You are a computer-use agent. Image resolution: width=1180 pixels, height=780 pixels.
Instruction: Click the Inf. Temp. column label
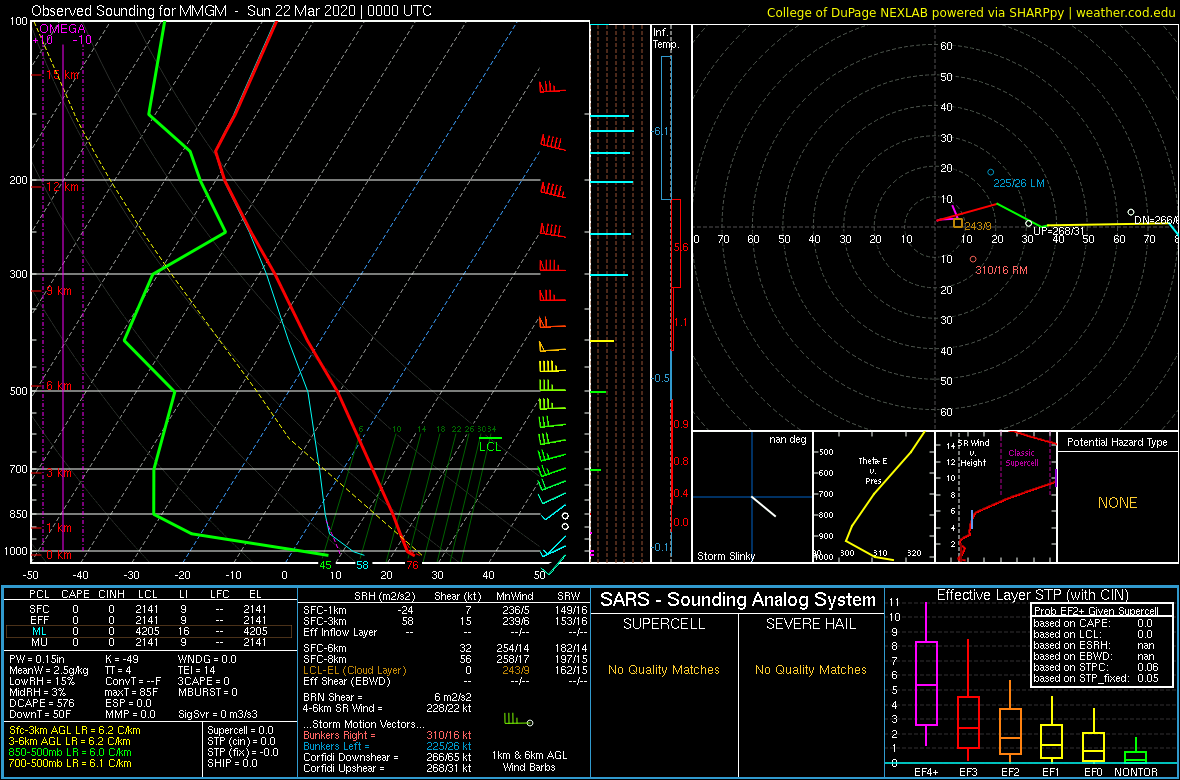667,38
